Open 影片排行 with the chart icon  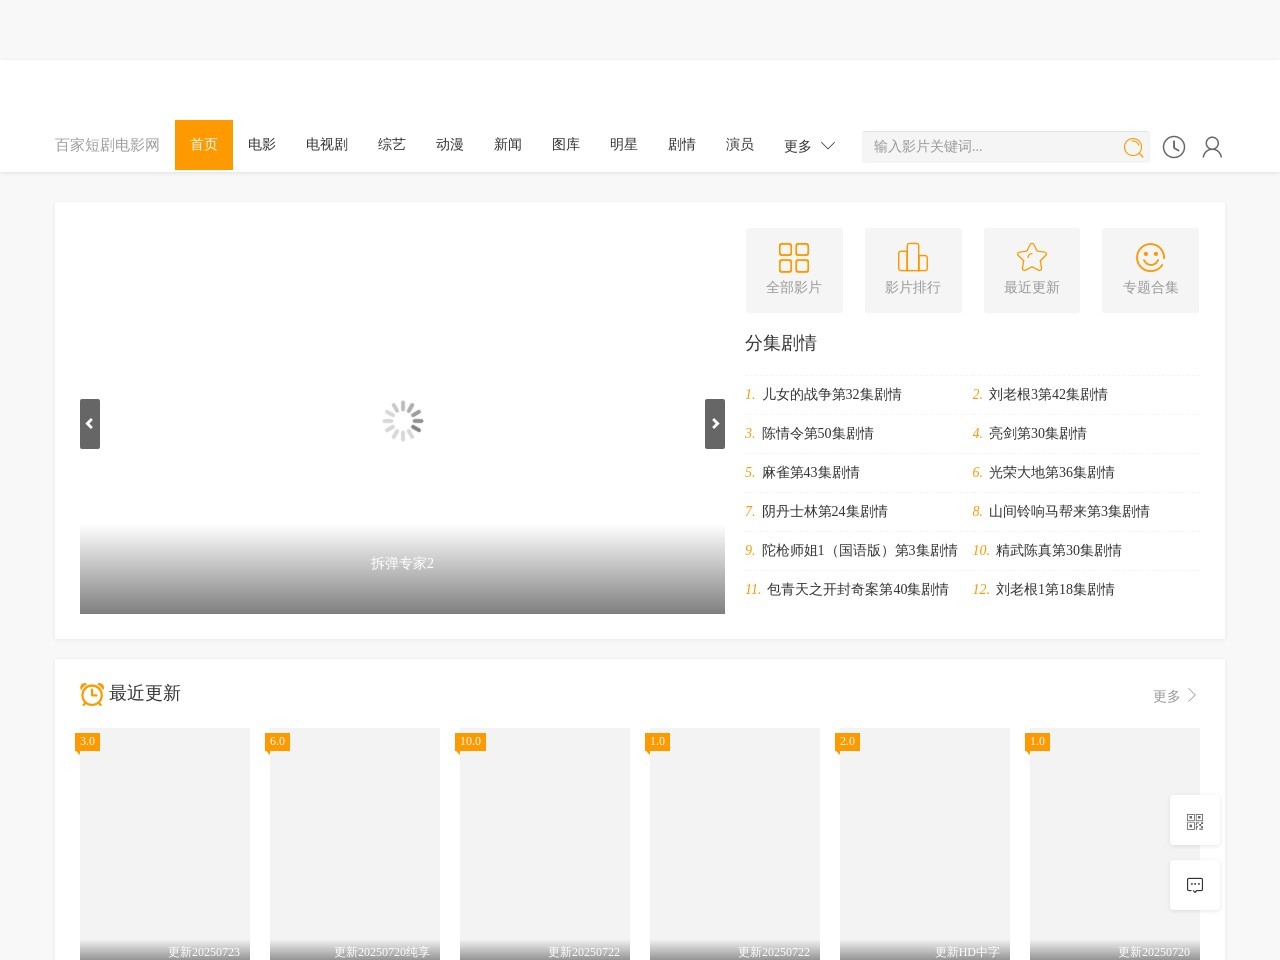[x=912, y=270]
